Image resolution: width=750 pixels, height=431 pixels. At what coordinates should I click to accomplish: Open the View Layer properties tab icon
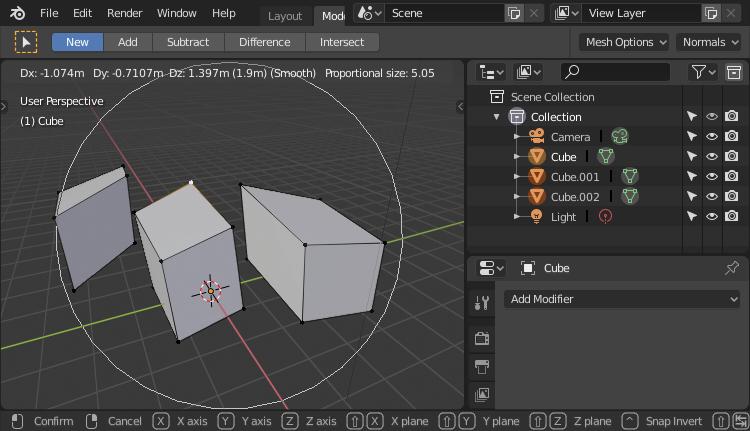(x=482, y=395)
